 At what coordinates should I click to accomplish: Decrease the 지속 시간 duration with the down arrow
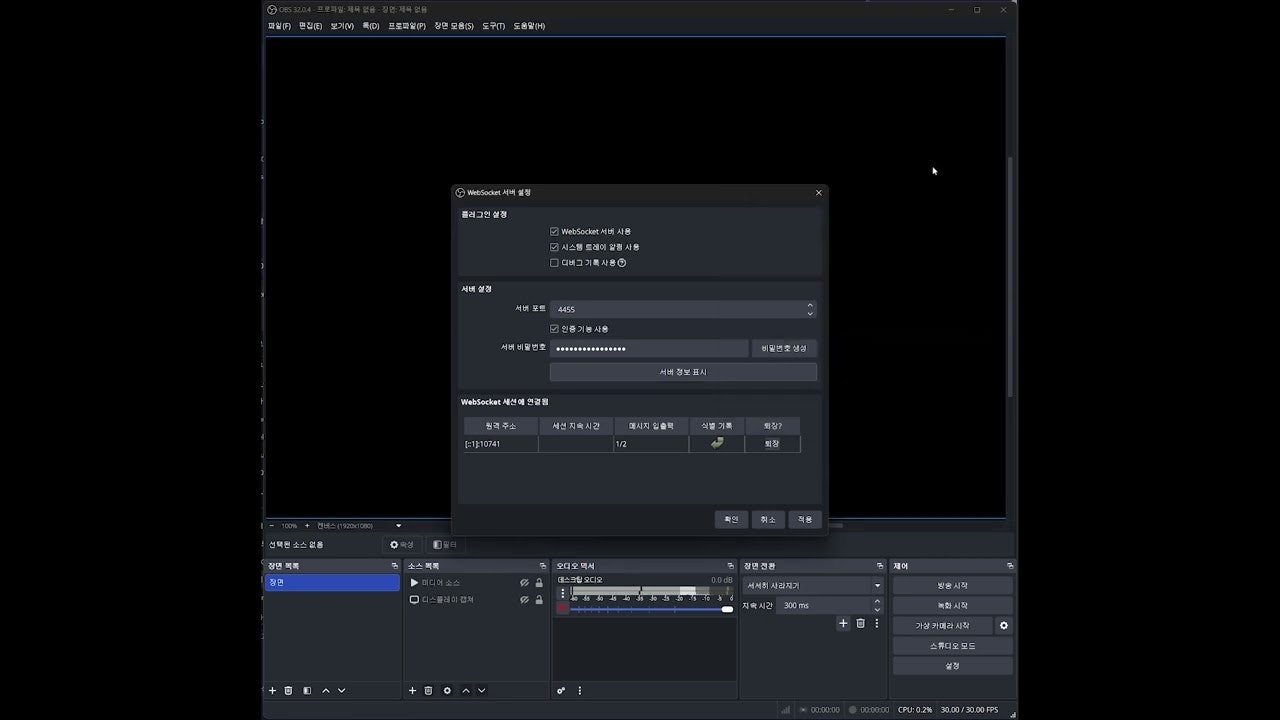(x=877, y=610)
